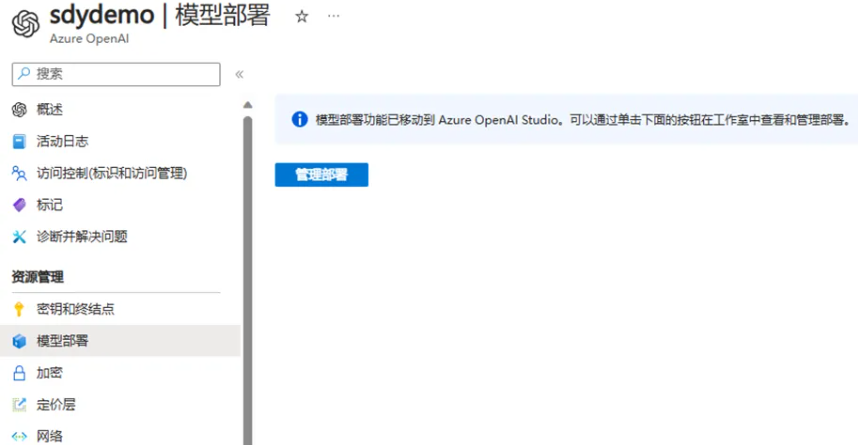Click the 概述 overview icon
Image resolution: width=858 pixels, height=445 pixels.
click(19, 109)
